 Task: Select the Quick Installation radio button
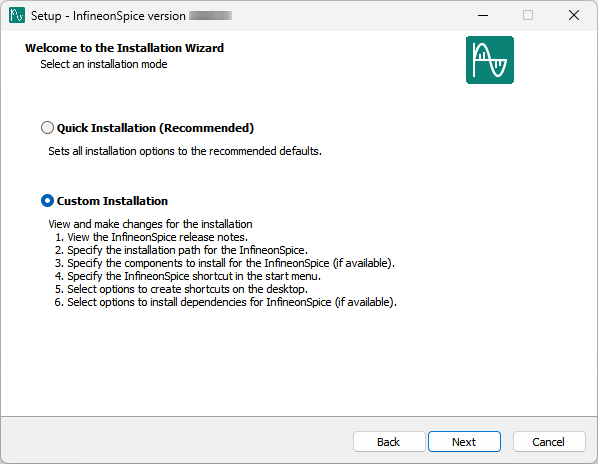[47, 128]
